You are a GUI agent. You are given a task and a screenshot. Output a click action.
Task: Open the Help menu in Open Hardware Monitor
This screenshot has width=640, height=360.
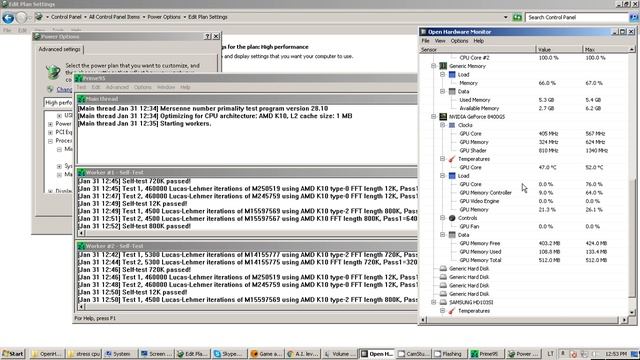[x=478, y=41]
